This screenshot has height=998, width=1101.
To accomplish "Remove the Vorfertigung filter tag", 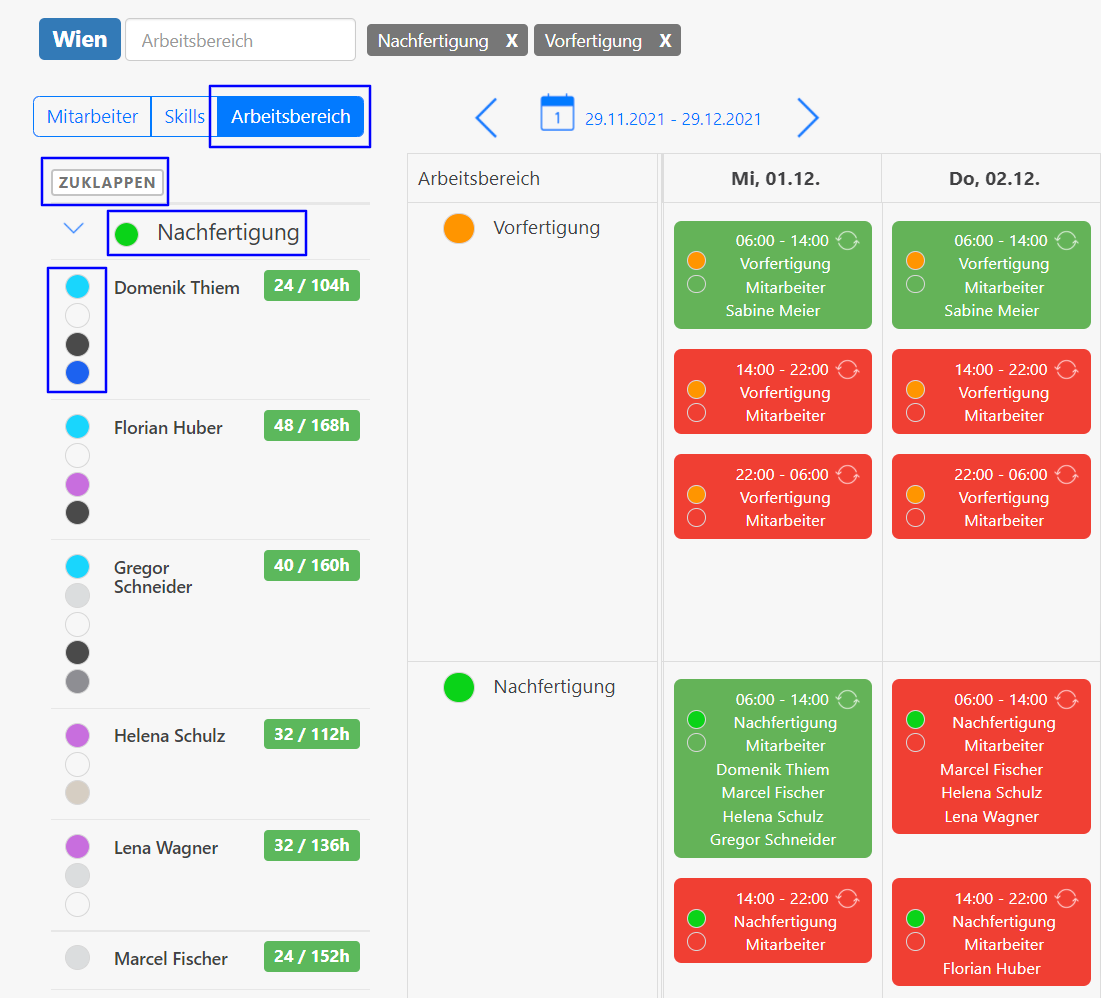I will coord(665,41).
